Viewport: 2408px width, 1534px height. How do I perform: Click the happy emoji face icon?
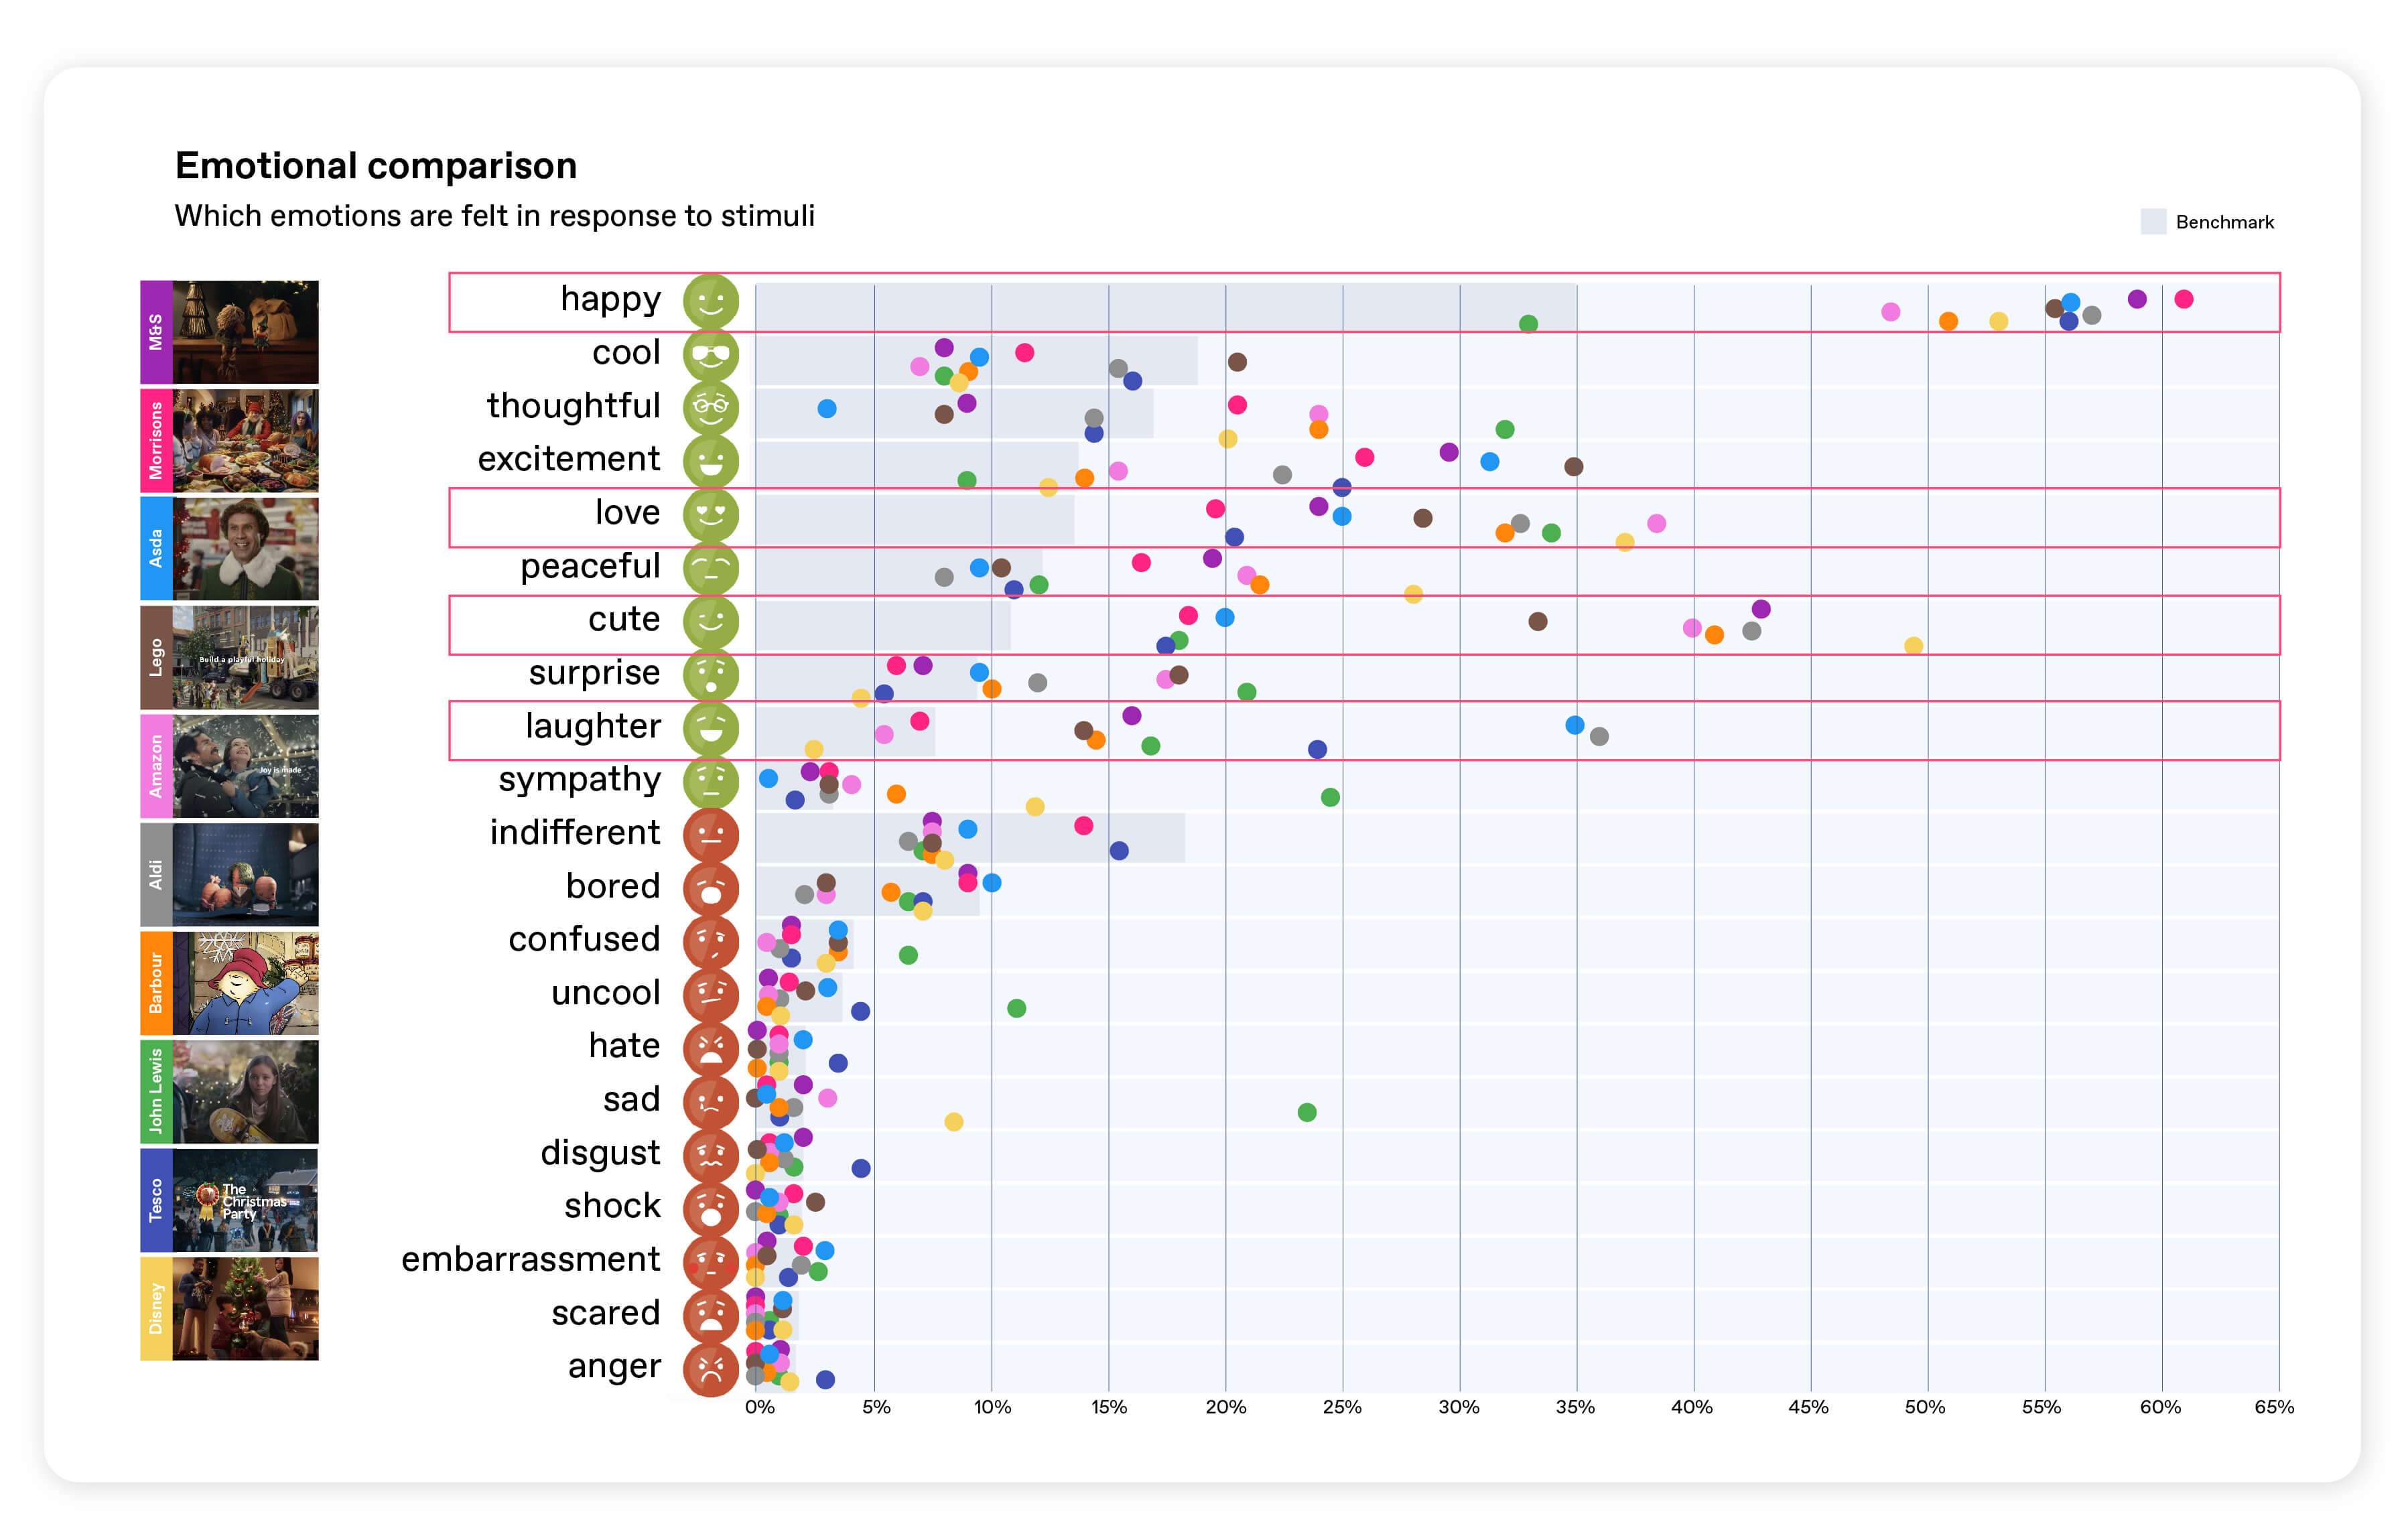click(710, 301)
